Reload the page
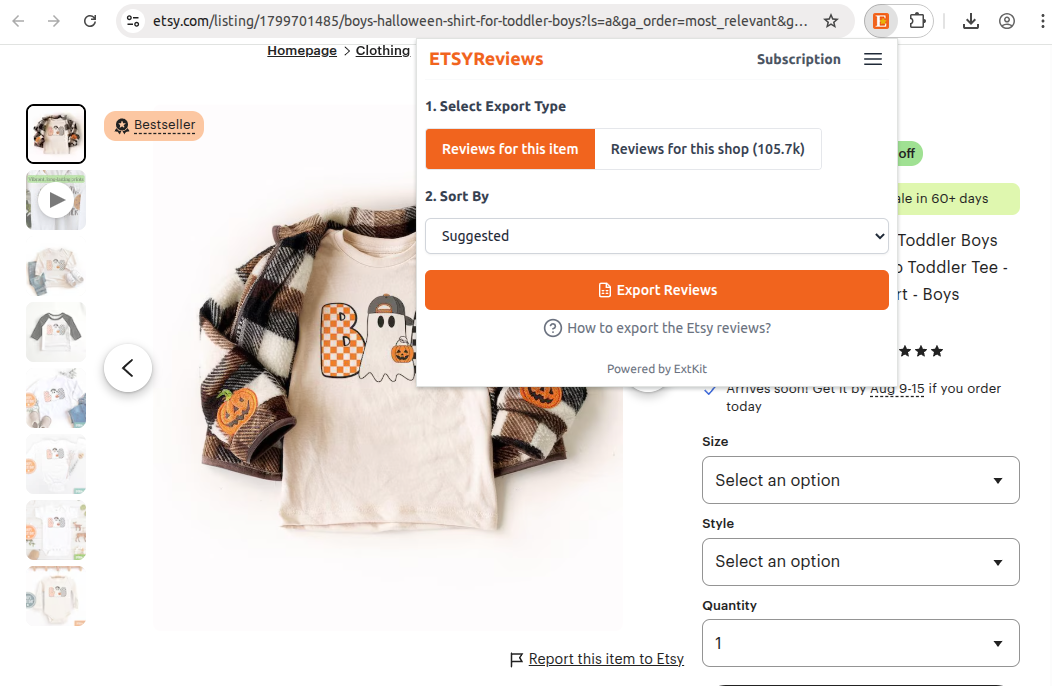This screenshot has width=1052, height=686. point(90,20)
